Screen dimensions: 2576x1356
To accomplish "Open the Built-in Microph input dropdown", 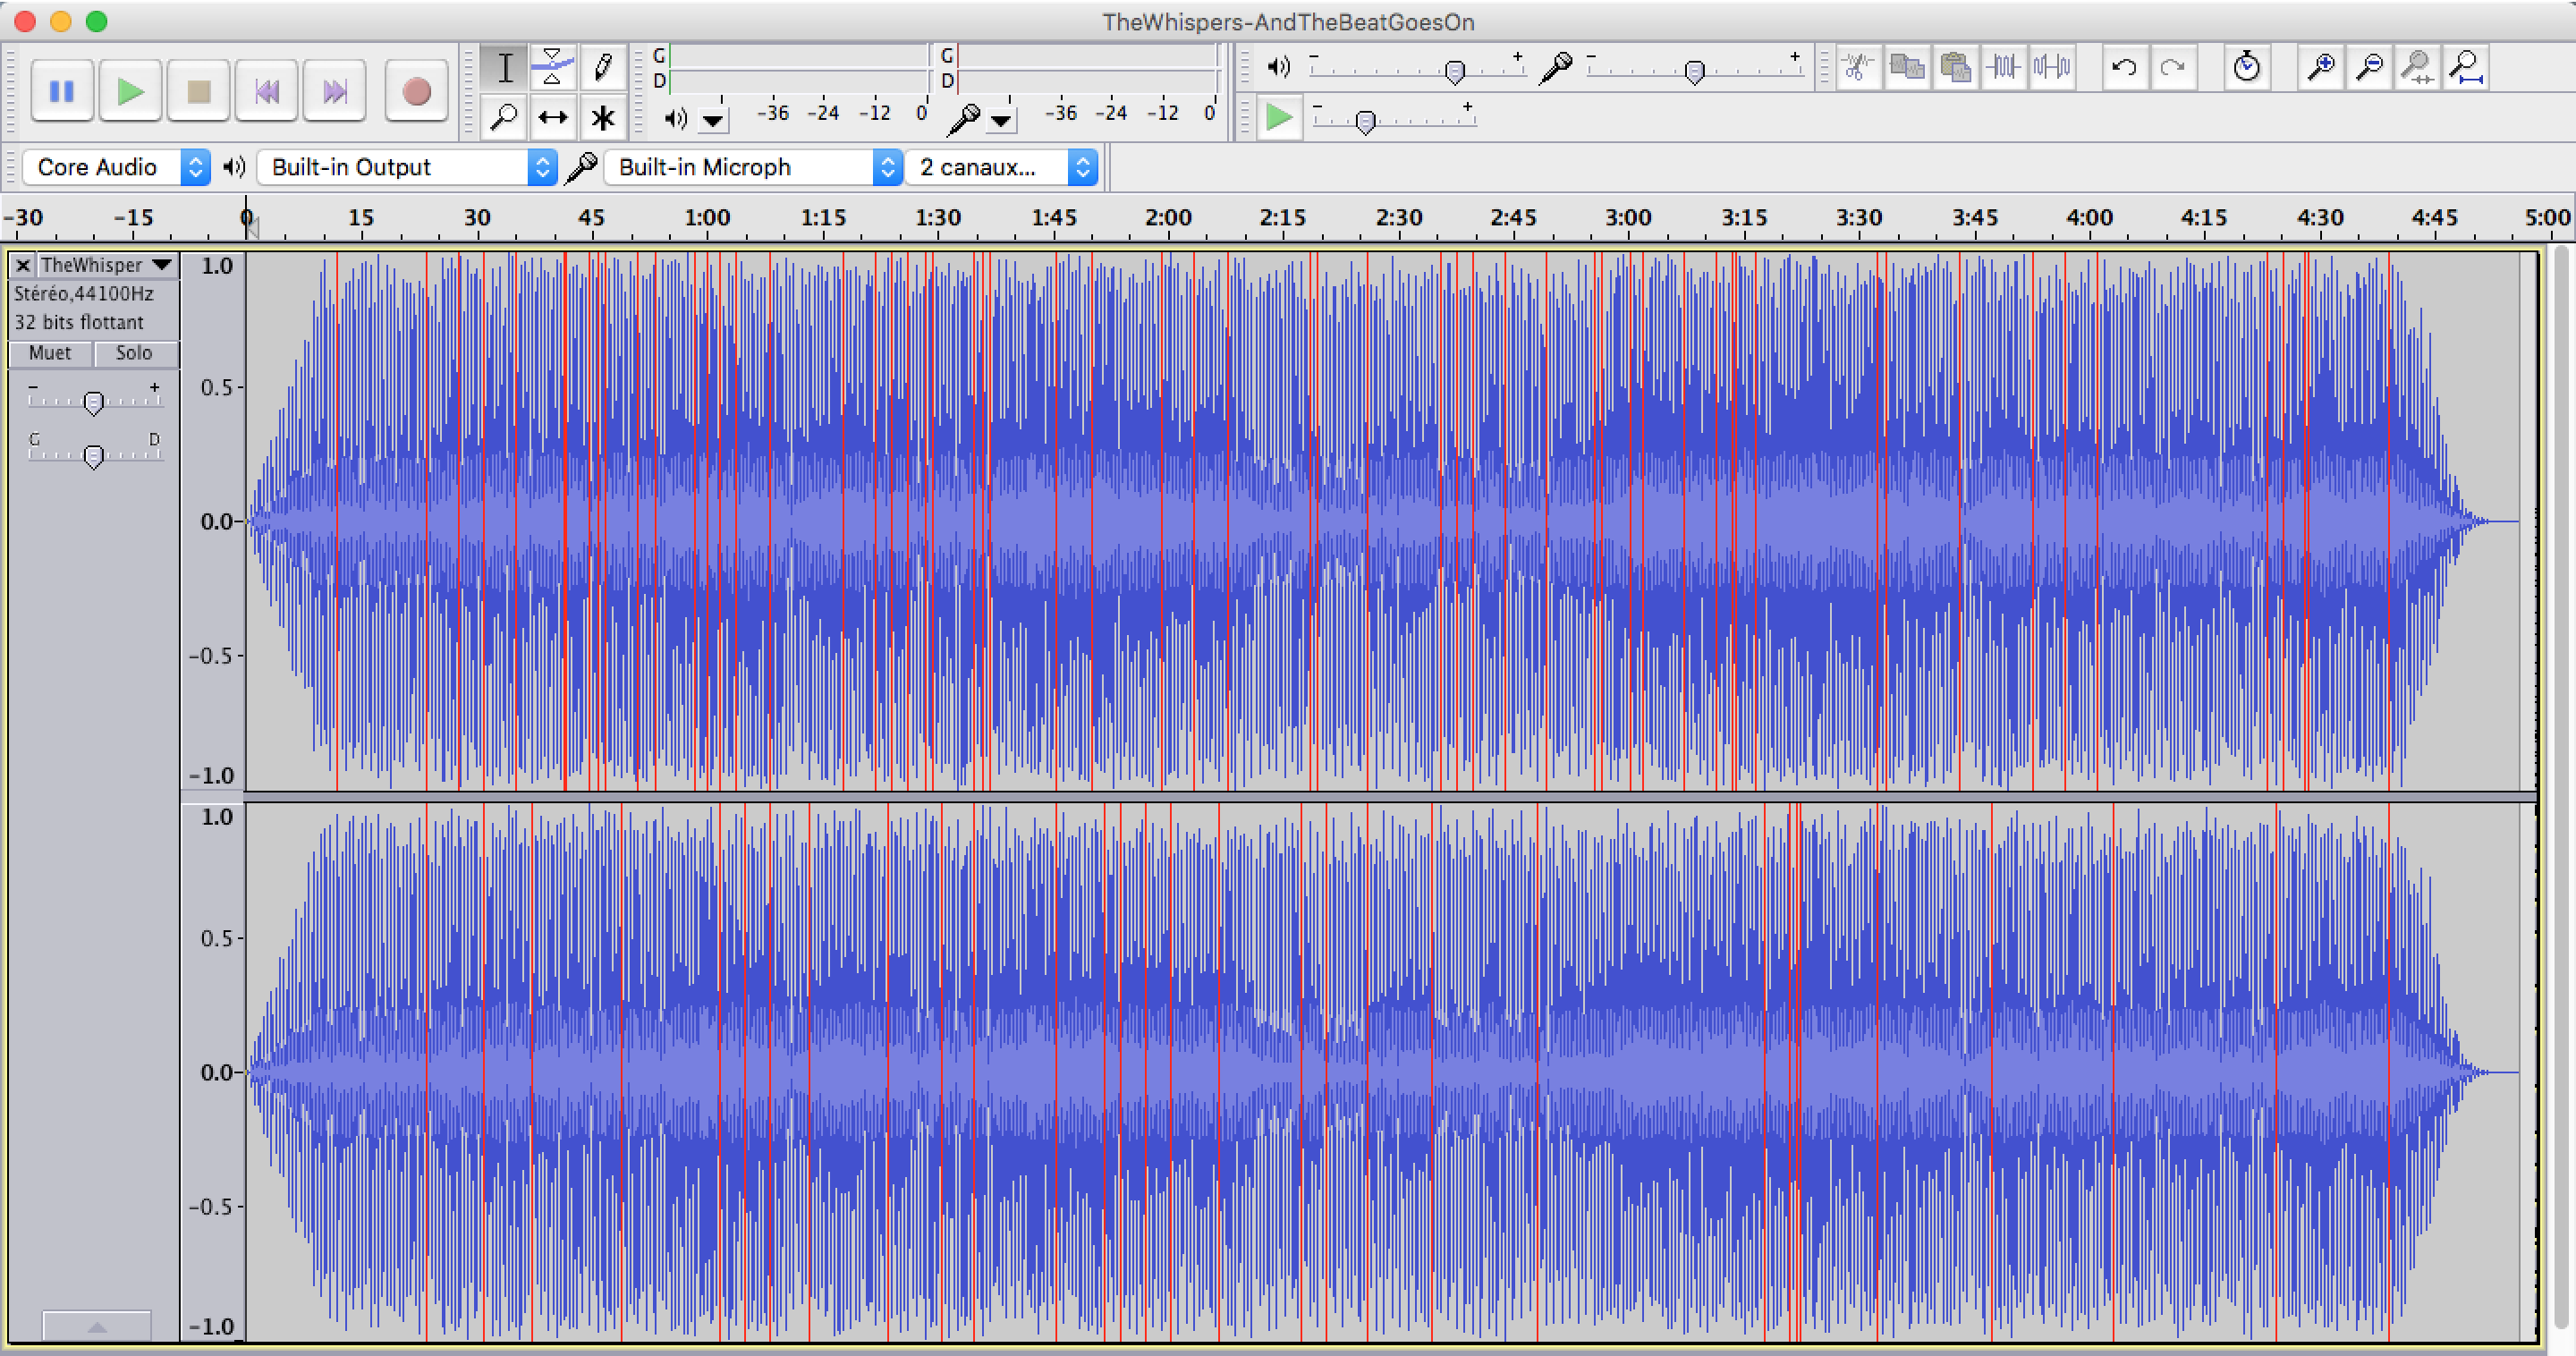I will click(x=753, y=167).
